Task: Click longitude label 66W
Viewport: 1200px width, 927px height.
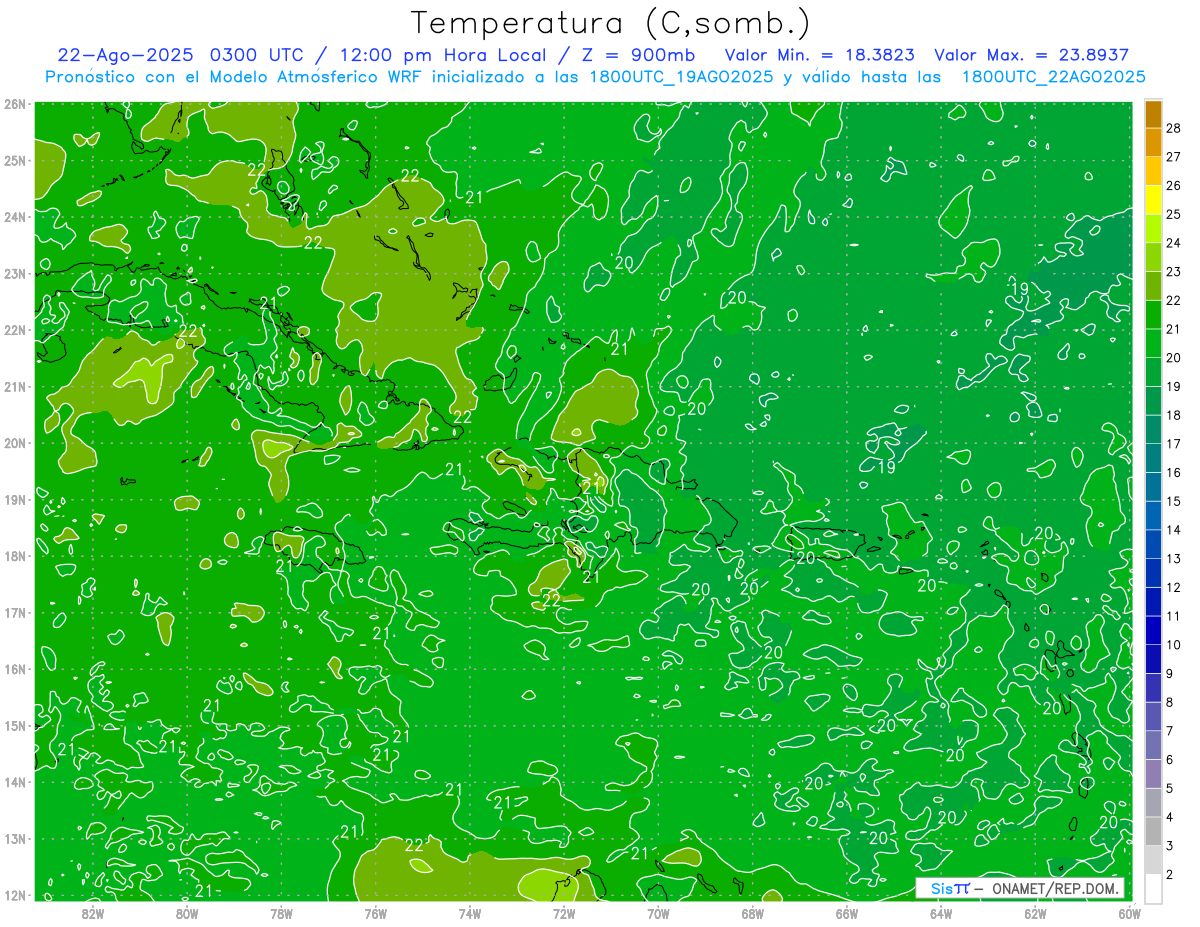Action: (847, 913)
